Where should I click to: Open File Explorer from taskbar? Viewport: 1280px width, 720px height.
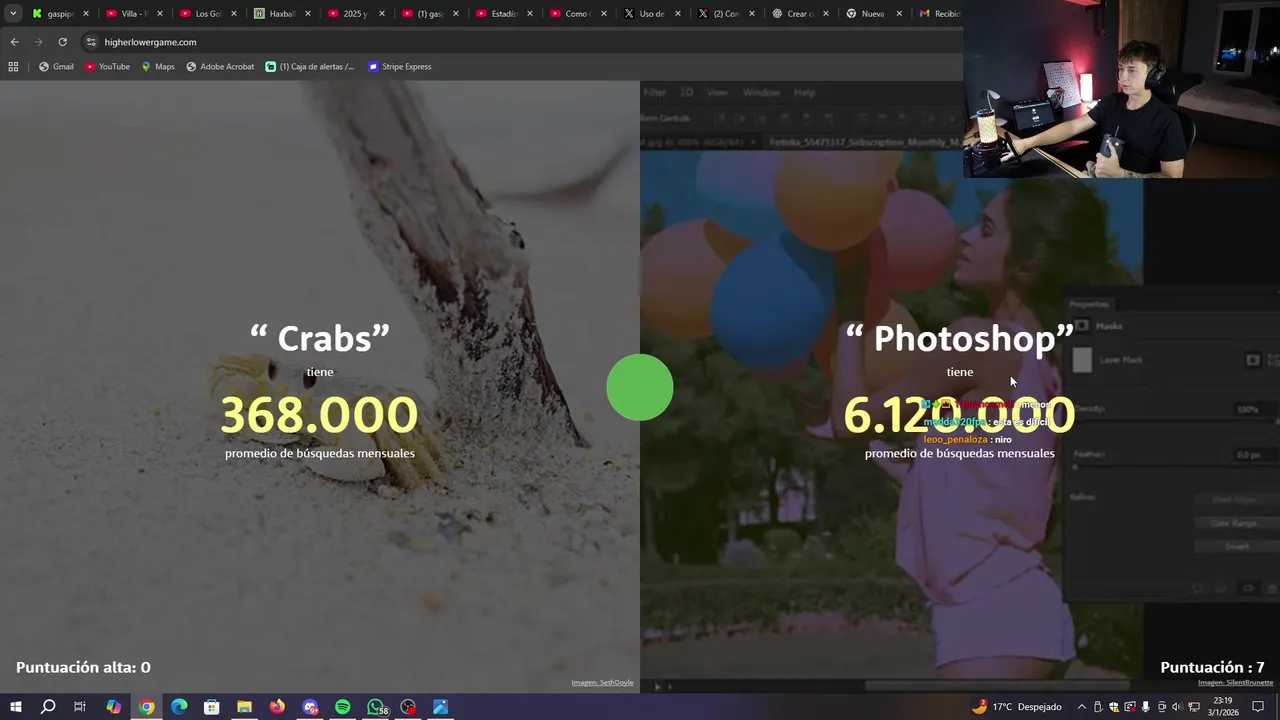[244, 707]
